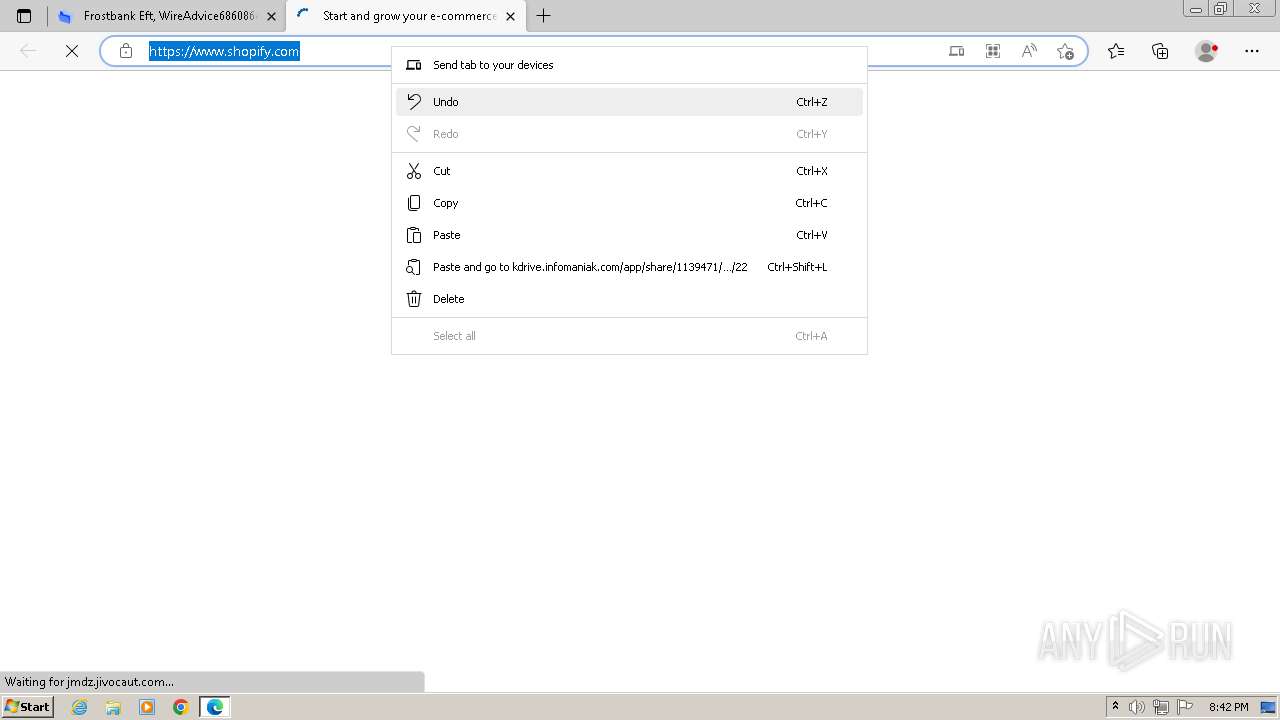Open File Explorer folder icon in taskbar
Viewport: 1280px width, 720px height.
[113, 707]
